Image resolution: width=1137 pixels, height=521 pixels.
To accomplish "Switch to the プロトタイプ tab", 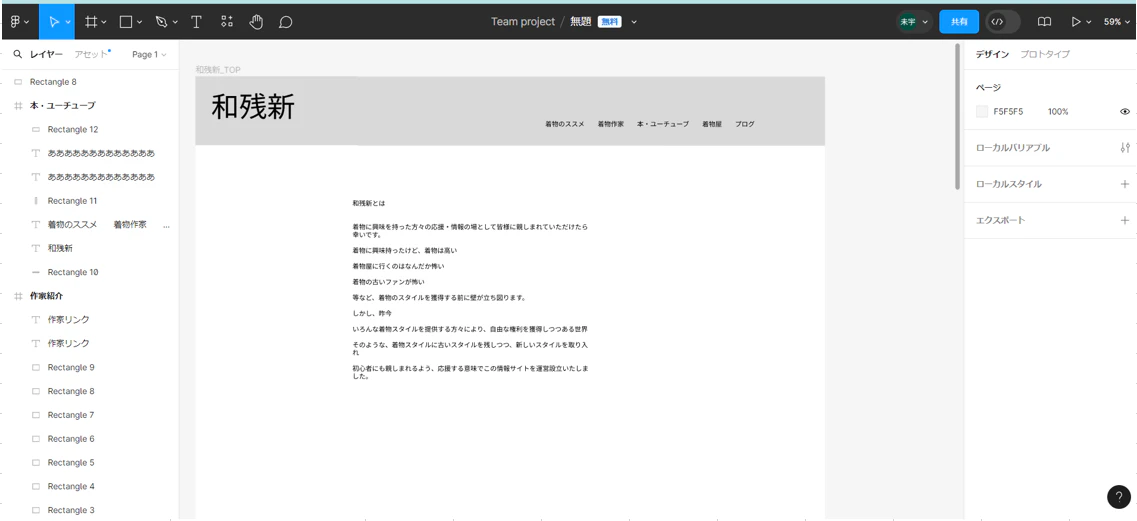I will (1045, 54).
